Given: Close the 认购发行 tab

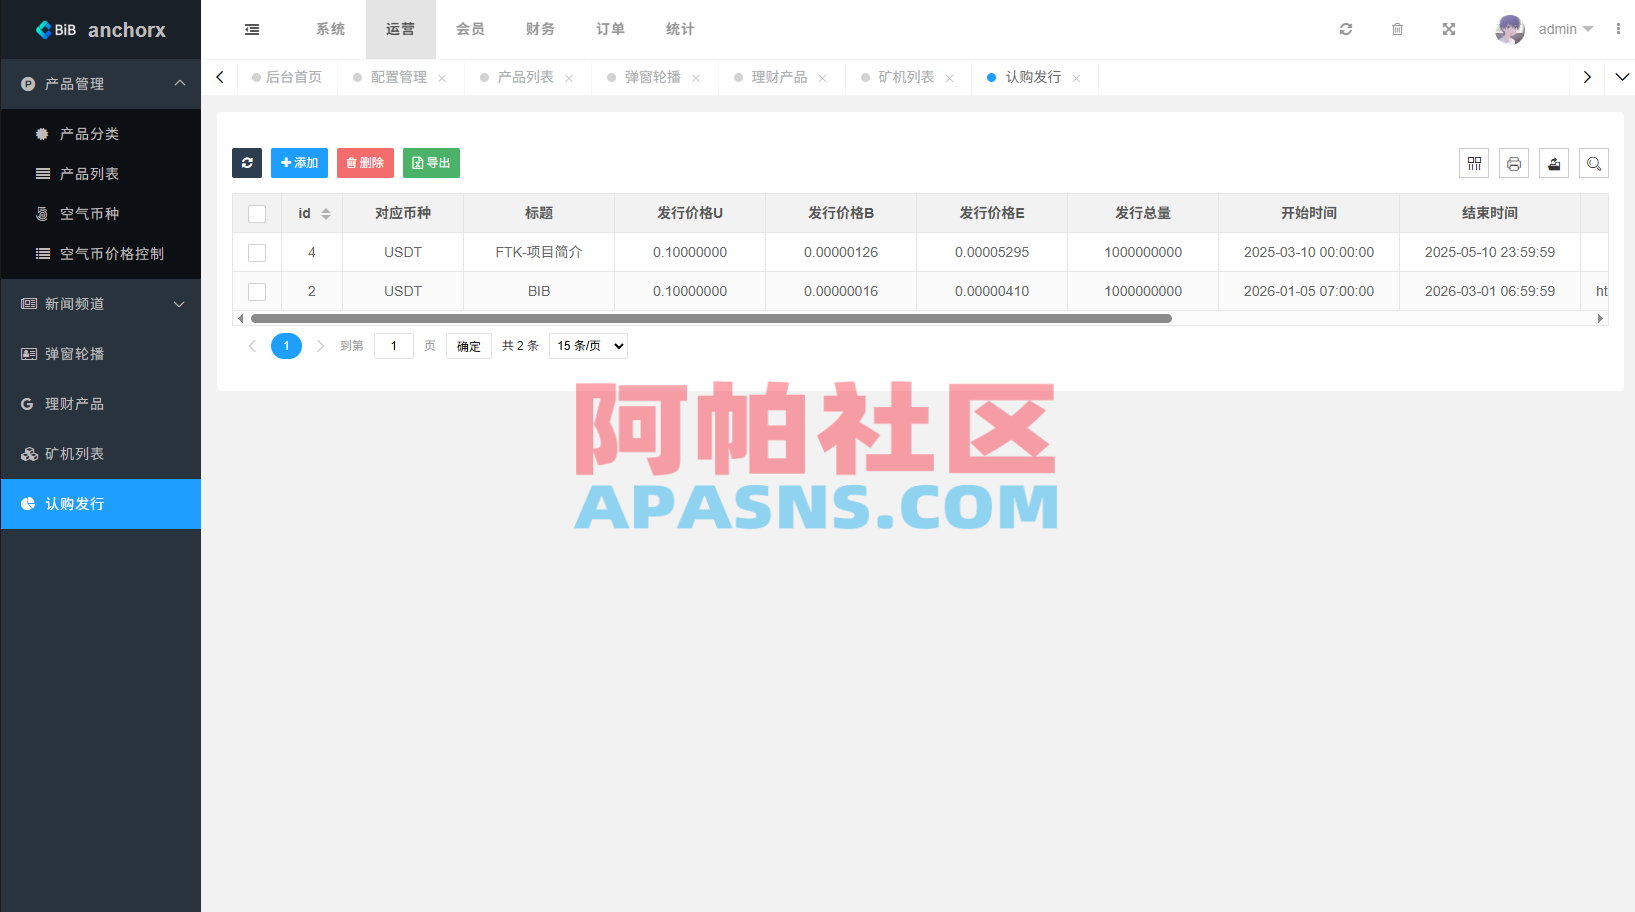Looking at the screenshot, I should [1076, 78].
